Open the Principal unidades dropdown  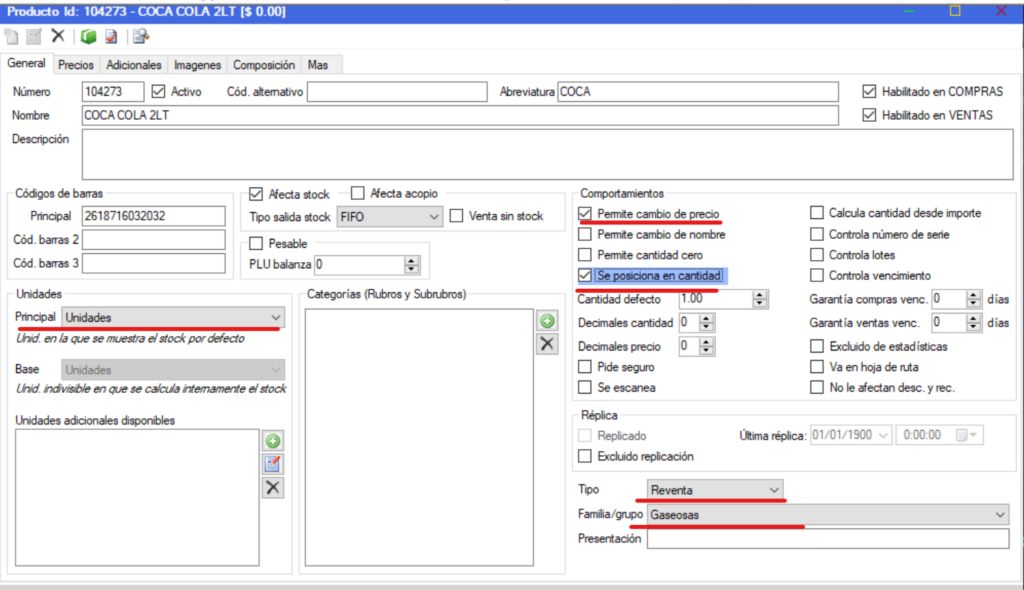pyautogui.click(x=173, y=317)
